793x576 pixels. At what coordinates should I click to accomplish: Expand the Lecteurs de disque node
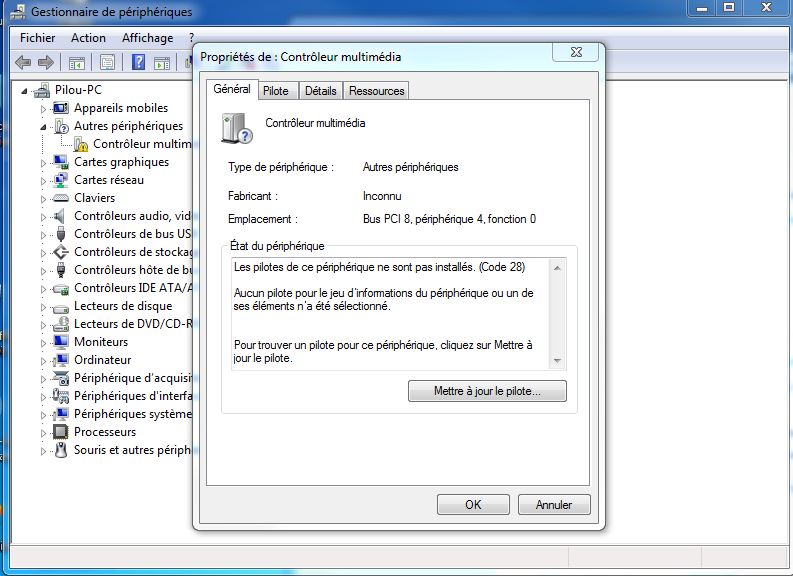pyautogui.click(x=43, y=307)
